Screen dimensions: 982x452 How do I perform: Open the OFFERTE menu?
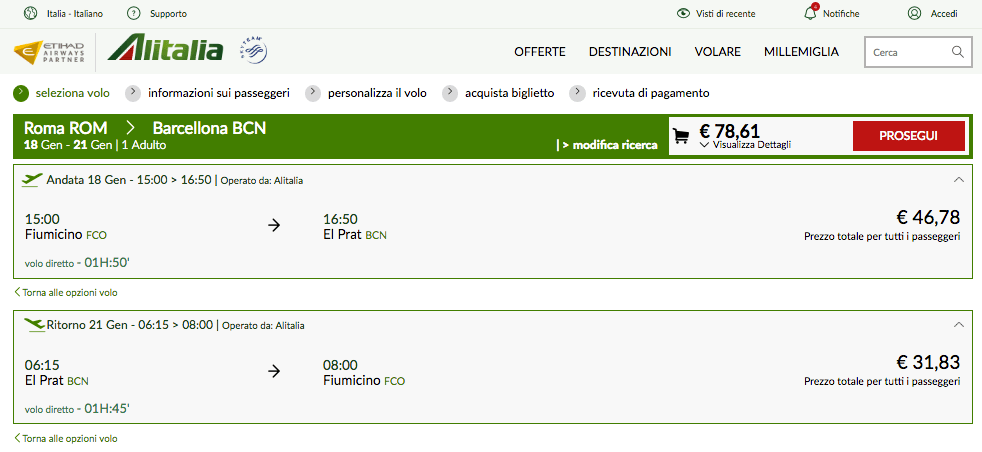(539, 52)
